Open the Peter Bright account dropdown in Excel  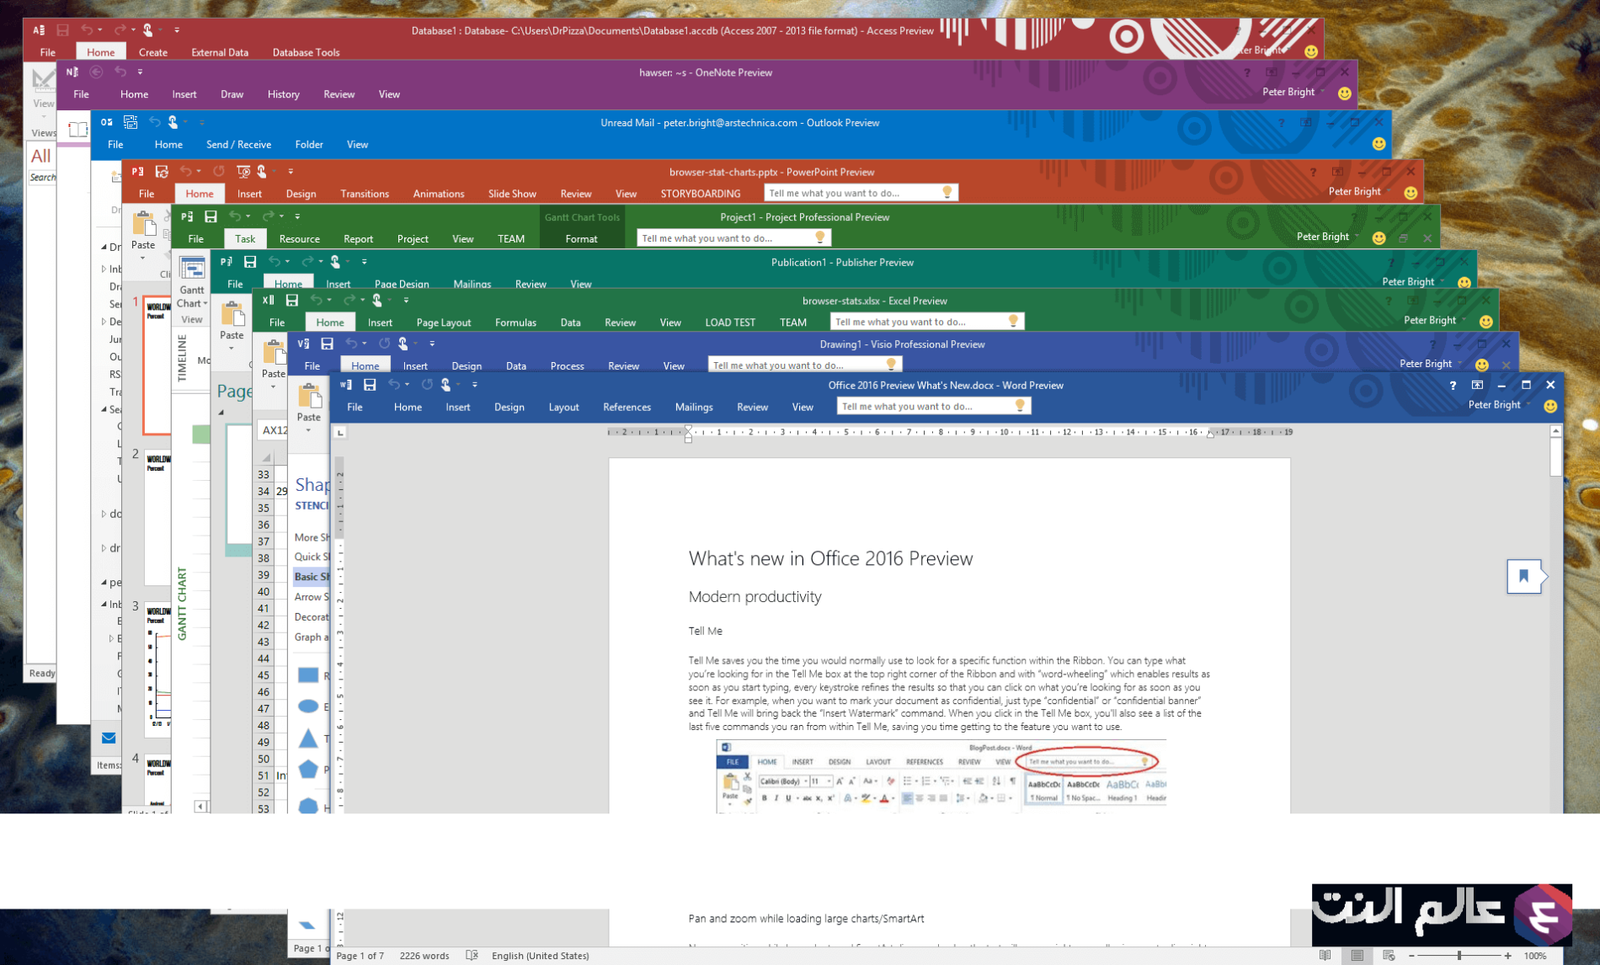[x=1434, y=320]
